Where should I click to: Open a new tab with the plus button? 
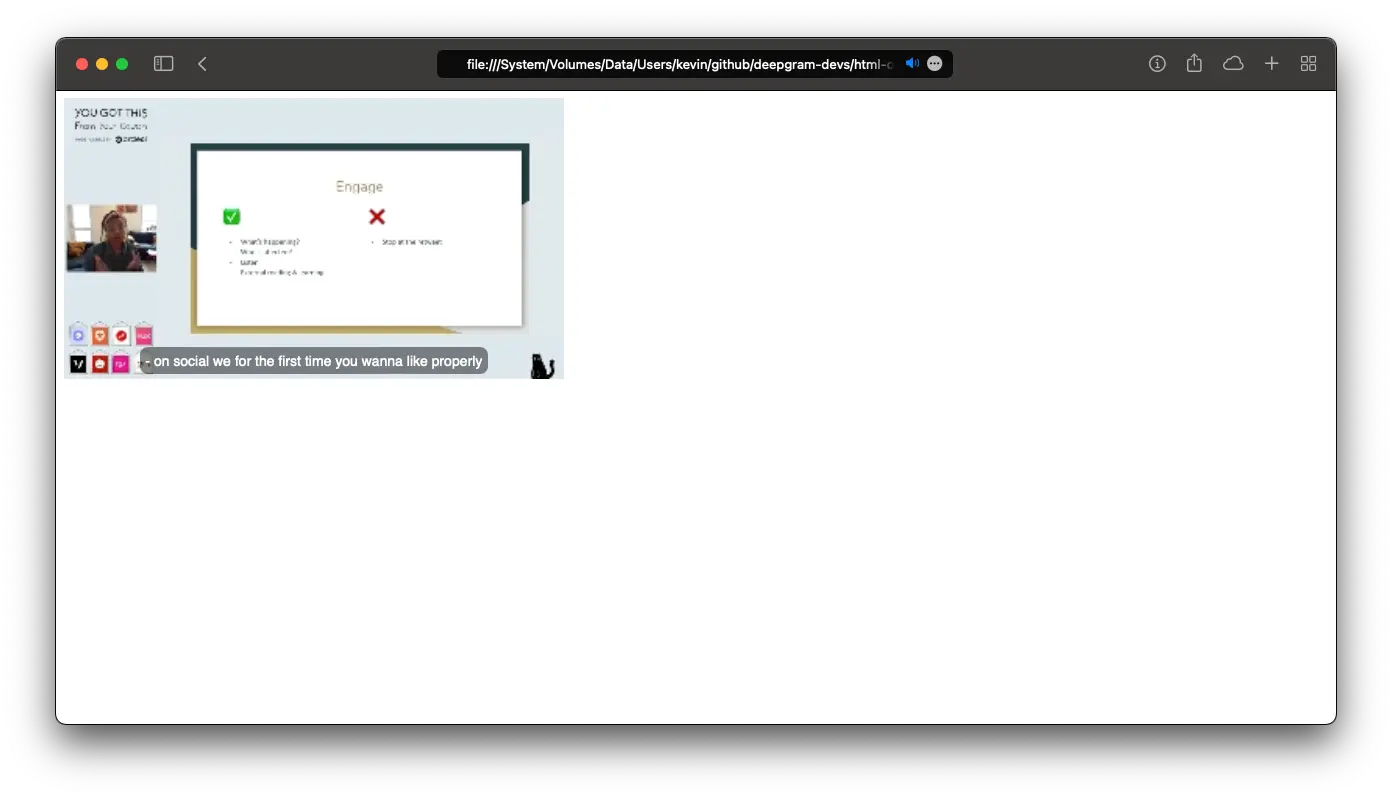[x=1270, y=63]
